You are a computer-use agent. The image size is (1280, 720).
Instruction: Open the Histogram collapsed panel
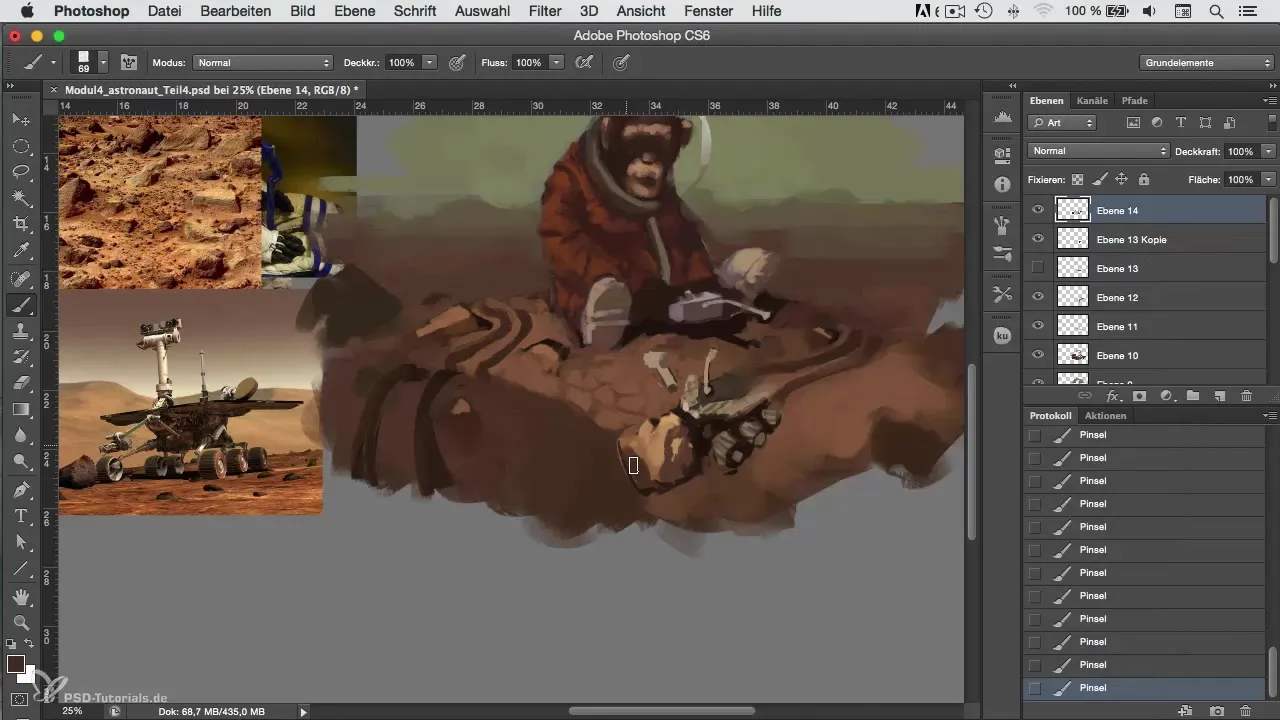pos(1002,118)
